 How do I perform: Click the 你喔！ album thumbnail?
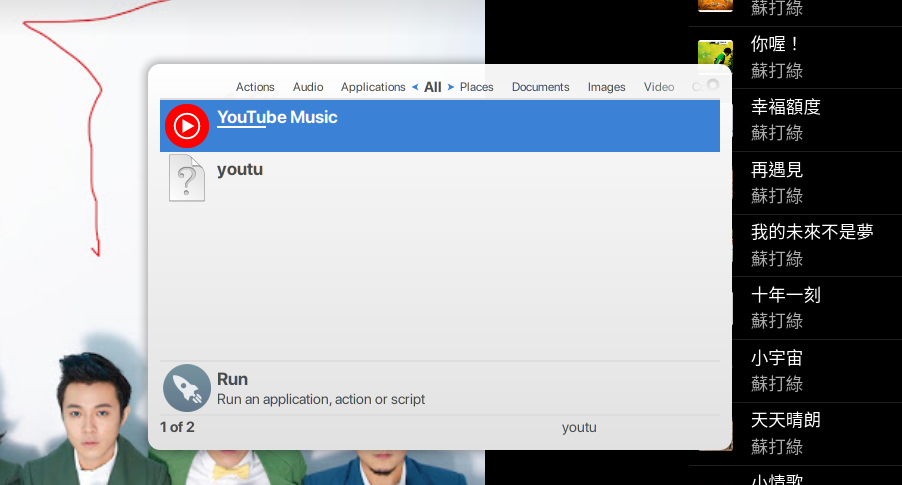pos(715,56)
